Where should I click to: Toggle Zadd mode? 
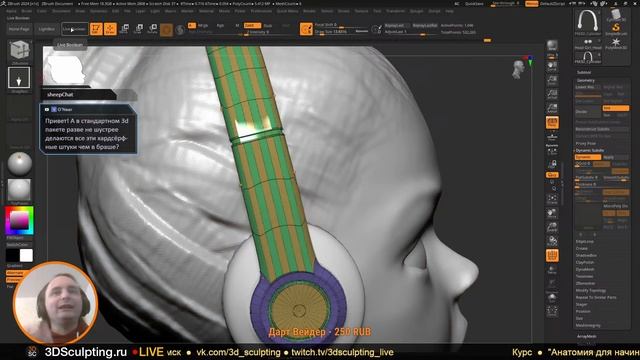point(251,25)
